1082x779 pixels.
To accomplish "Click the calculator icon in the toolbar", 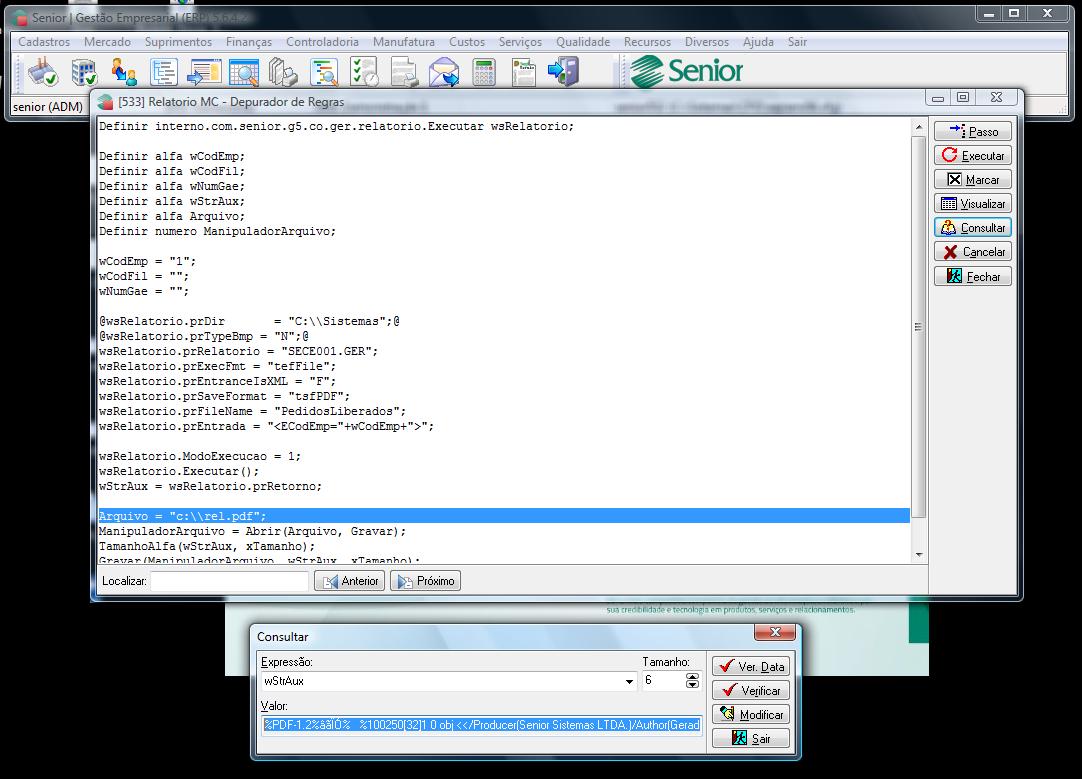I will [x=484, y=73].
